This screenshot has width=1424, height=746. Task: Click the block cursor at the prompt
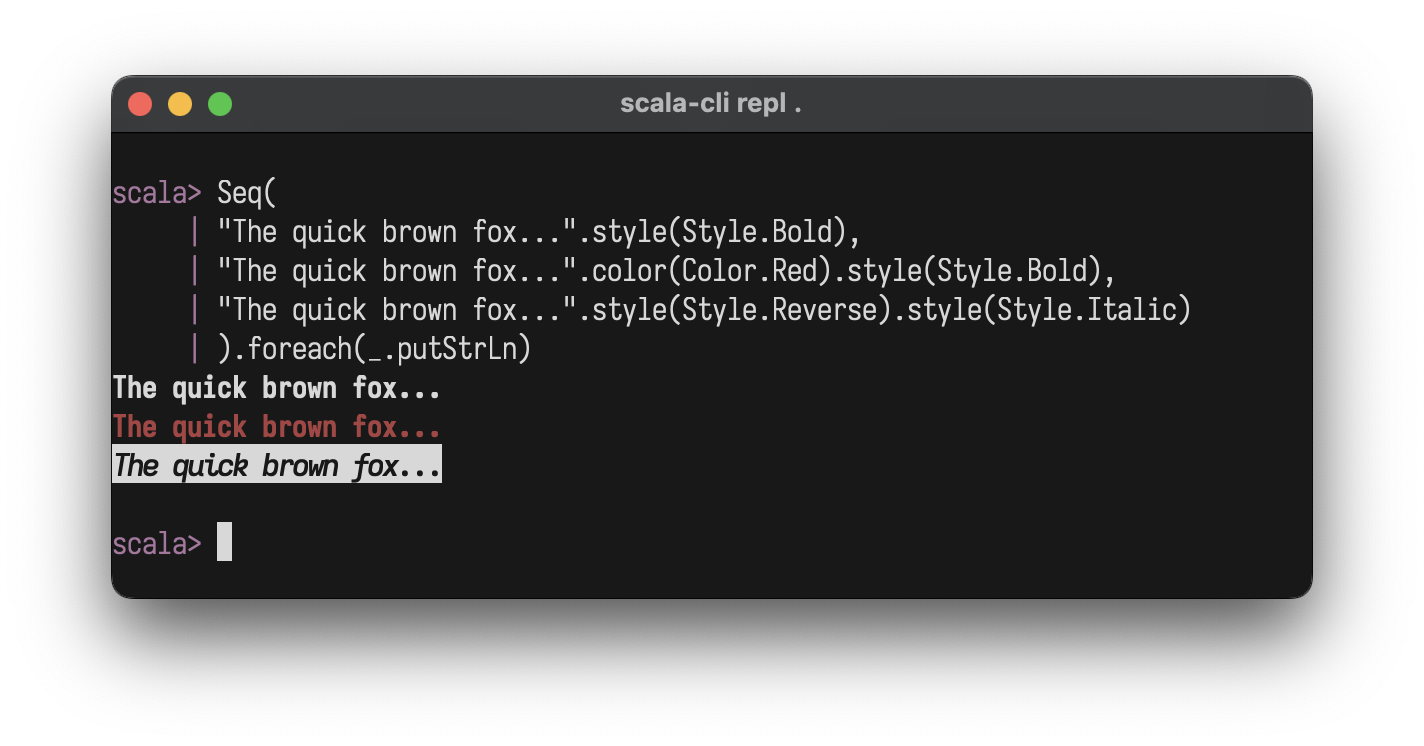[224, 542]
